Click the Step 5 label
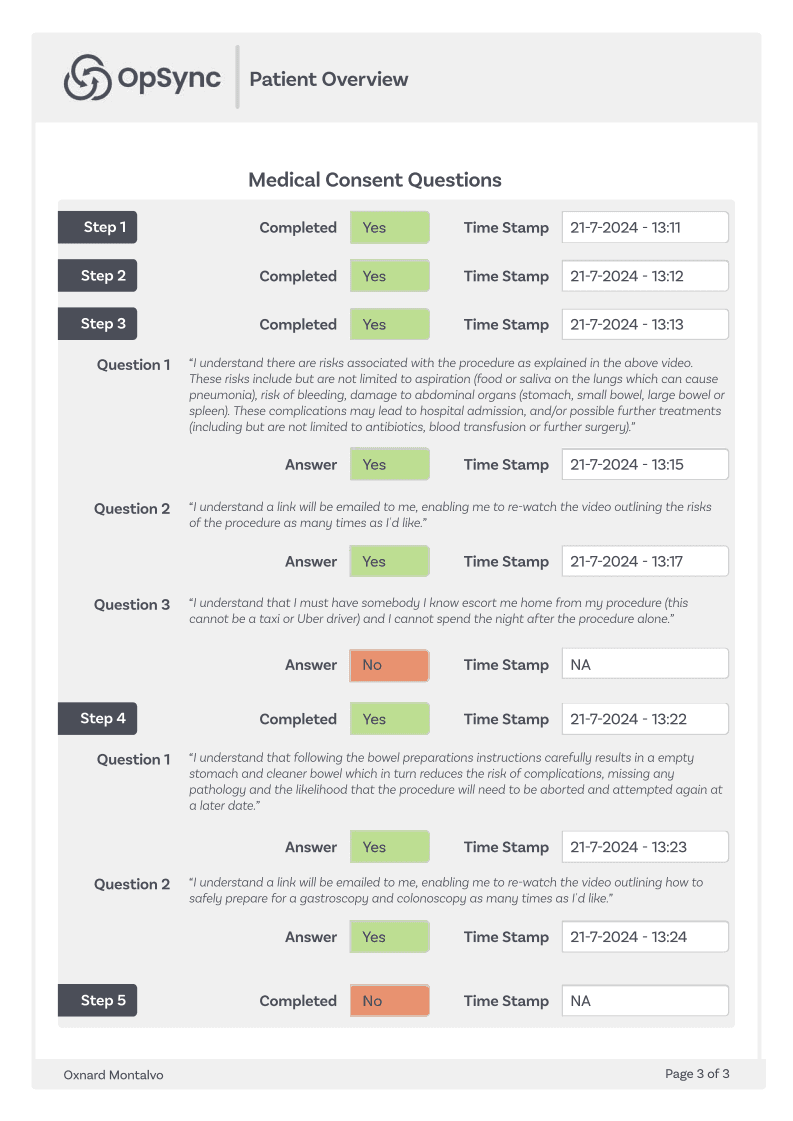 coord(97,1001)
